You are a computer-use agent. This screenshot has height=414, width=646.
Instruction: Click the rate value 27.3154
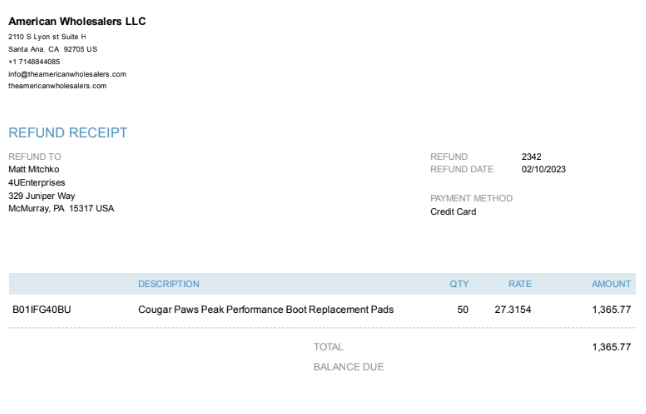[513, 309]
